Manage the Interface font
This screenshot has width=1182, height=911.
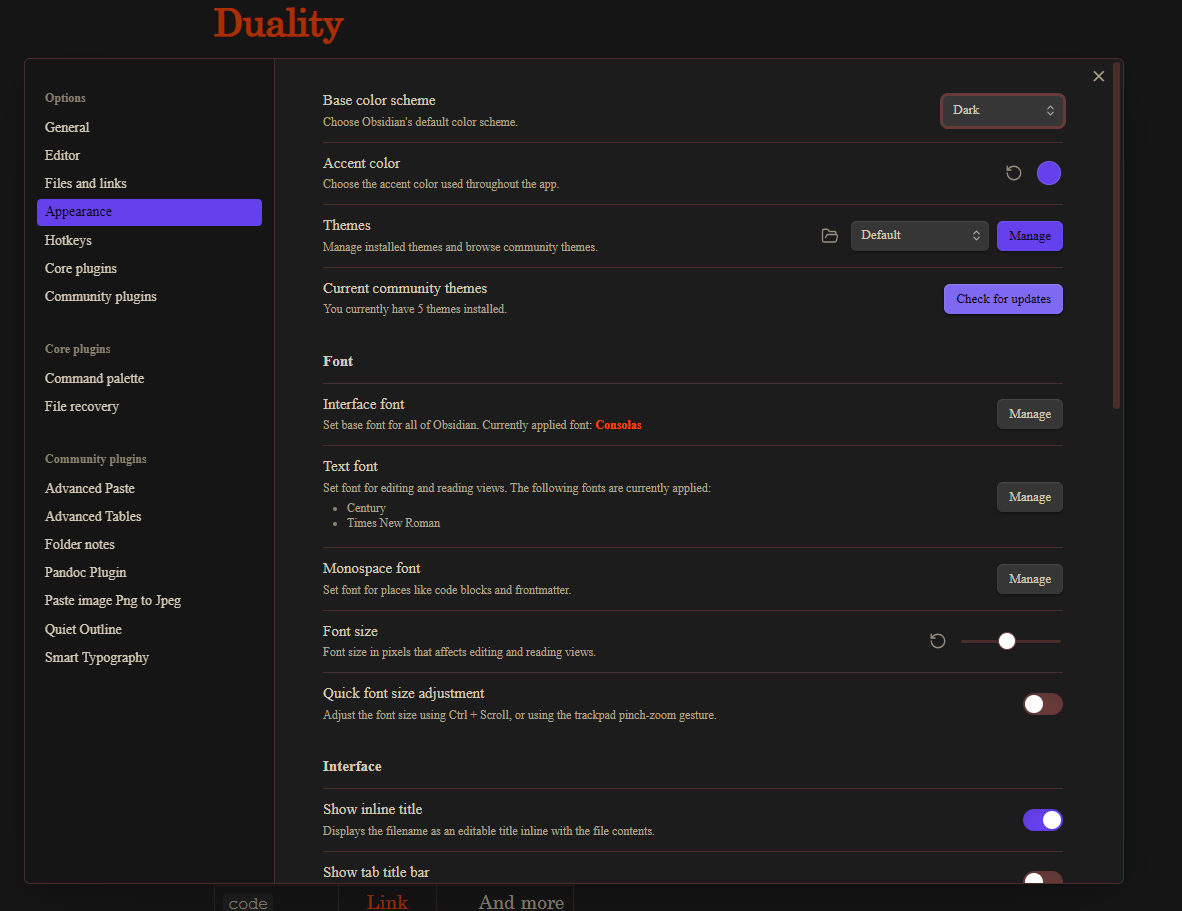tap(1030, 414)
